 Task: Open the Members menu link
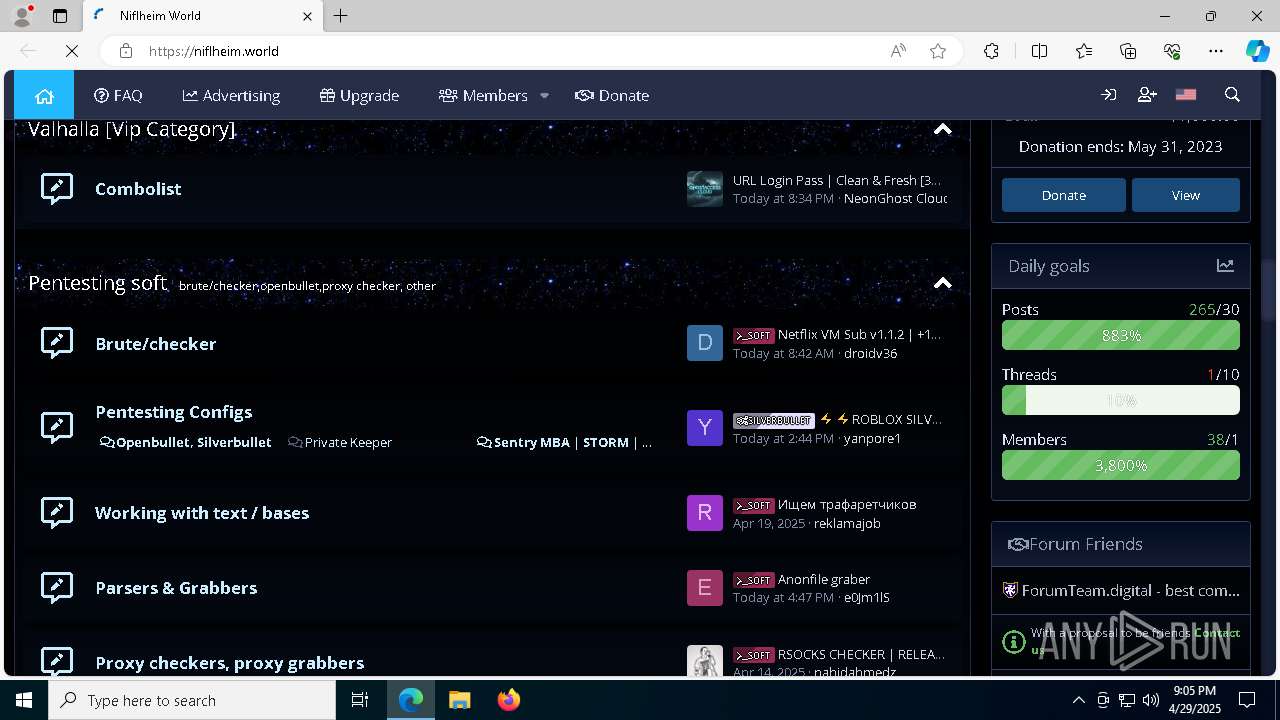pos(483,95)
